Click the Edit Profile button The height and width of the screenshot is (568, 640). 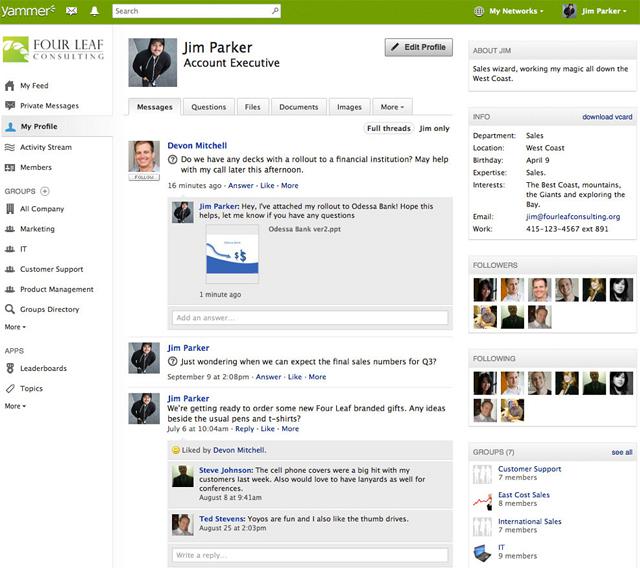coord(418,48)
